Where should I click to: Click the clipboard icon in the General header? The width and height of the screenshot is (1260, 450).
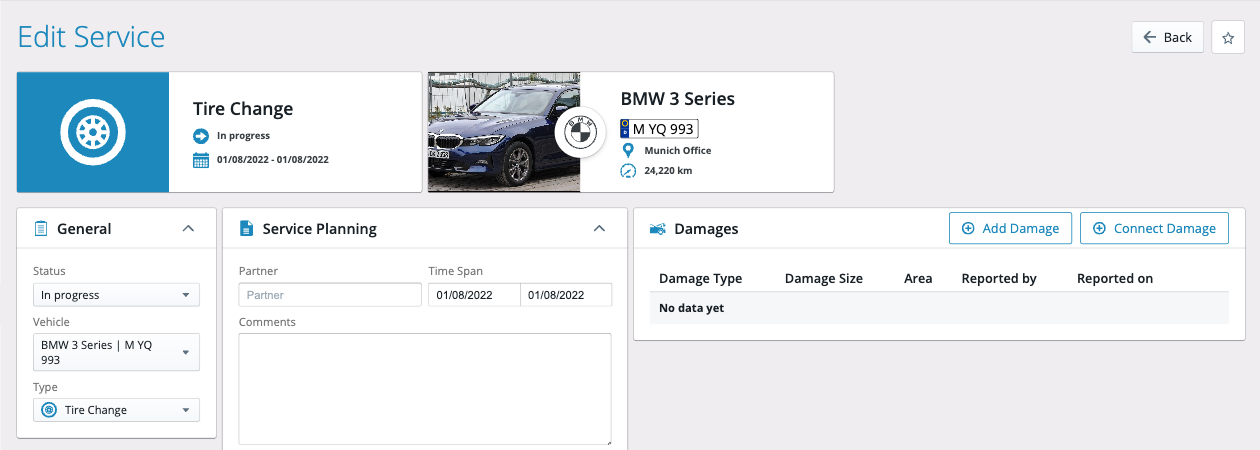[41, 229]
